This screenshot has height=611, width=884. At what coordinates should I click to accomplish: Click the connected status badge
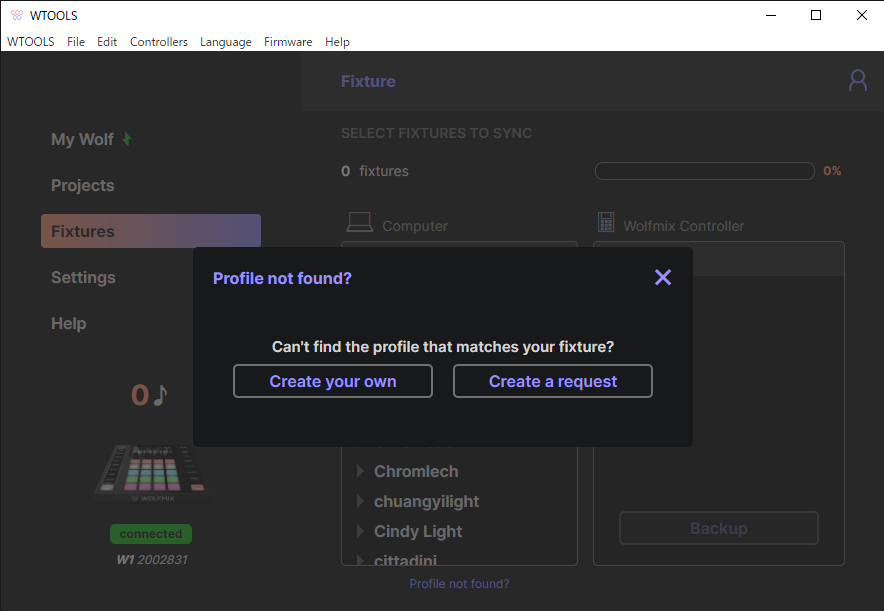click(151, 534)
